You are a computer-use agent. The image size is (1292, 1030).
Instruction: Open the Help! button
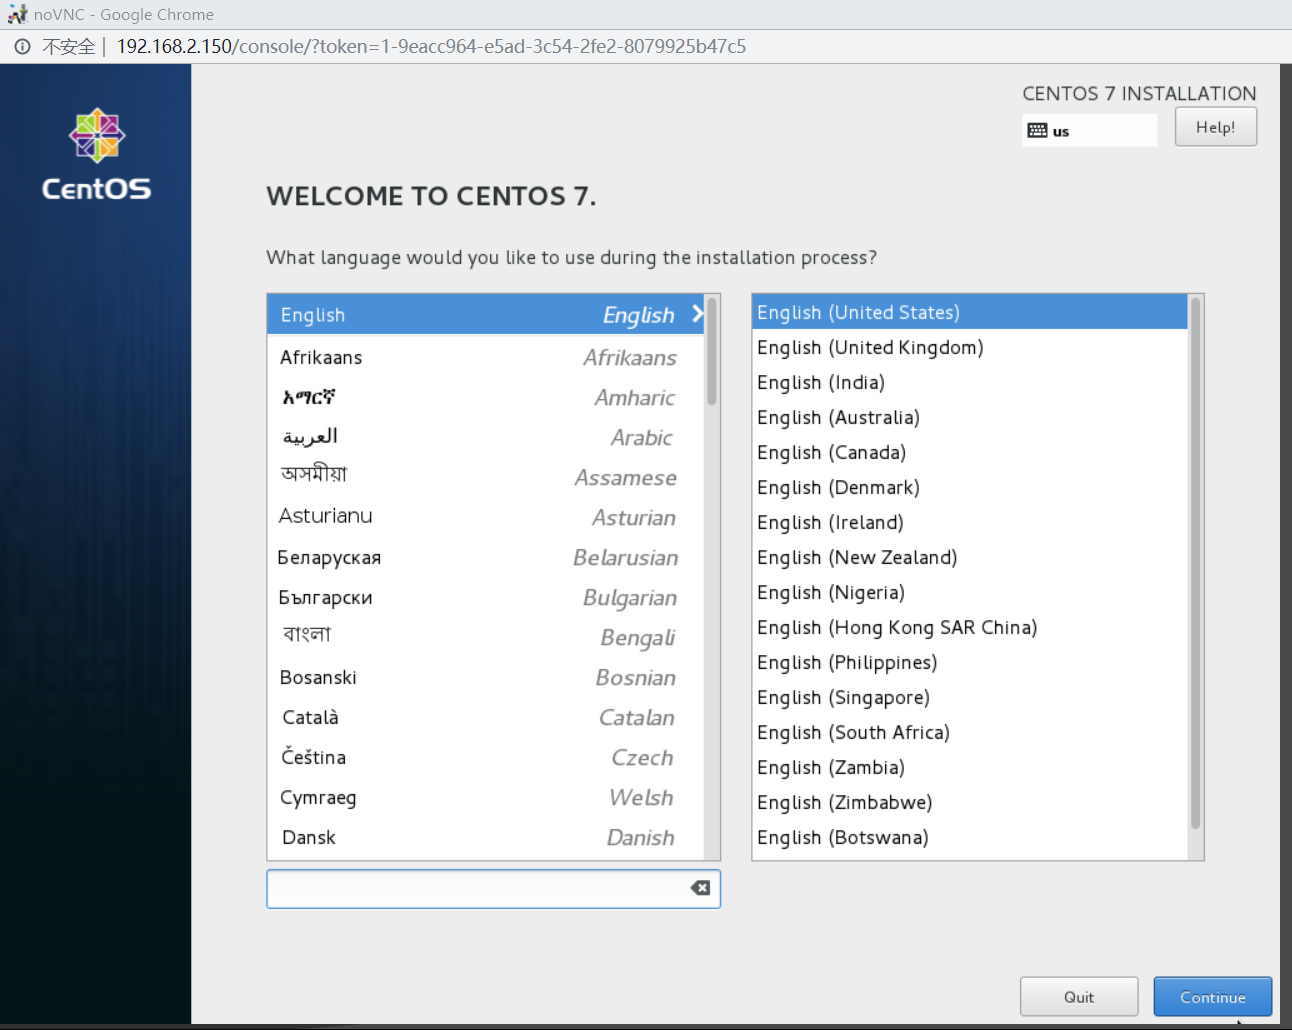click(1215, 127)
